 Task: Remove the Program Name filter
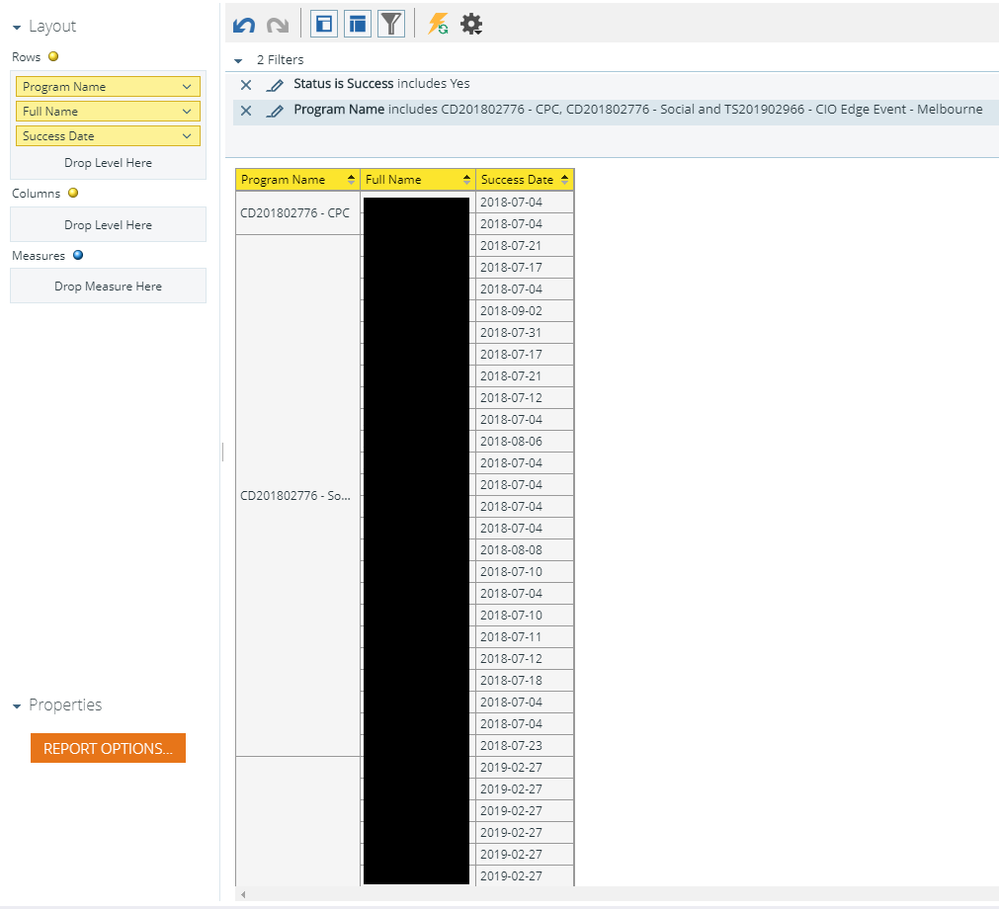click(246, 111)
